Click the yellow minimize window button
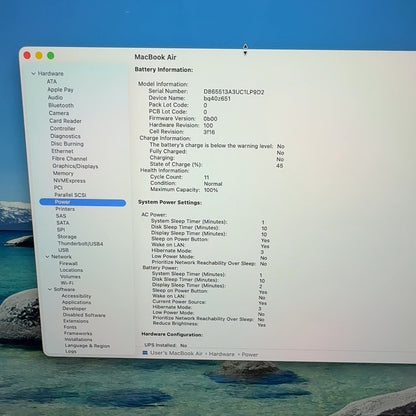Screen dimensions: 416x416 point(39,56)
